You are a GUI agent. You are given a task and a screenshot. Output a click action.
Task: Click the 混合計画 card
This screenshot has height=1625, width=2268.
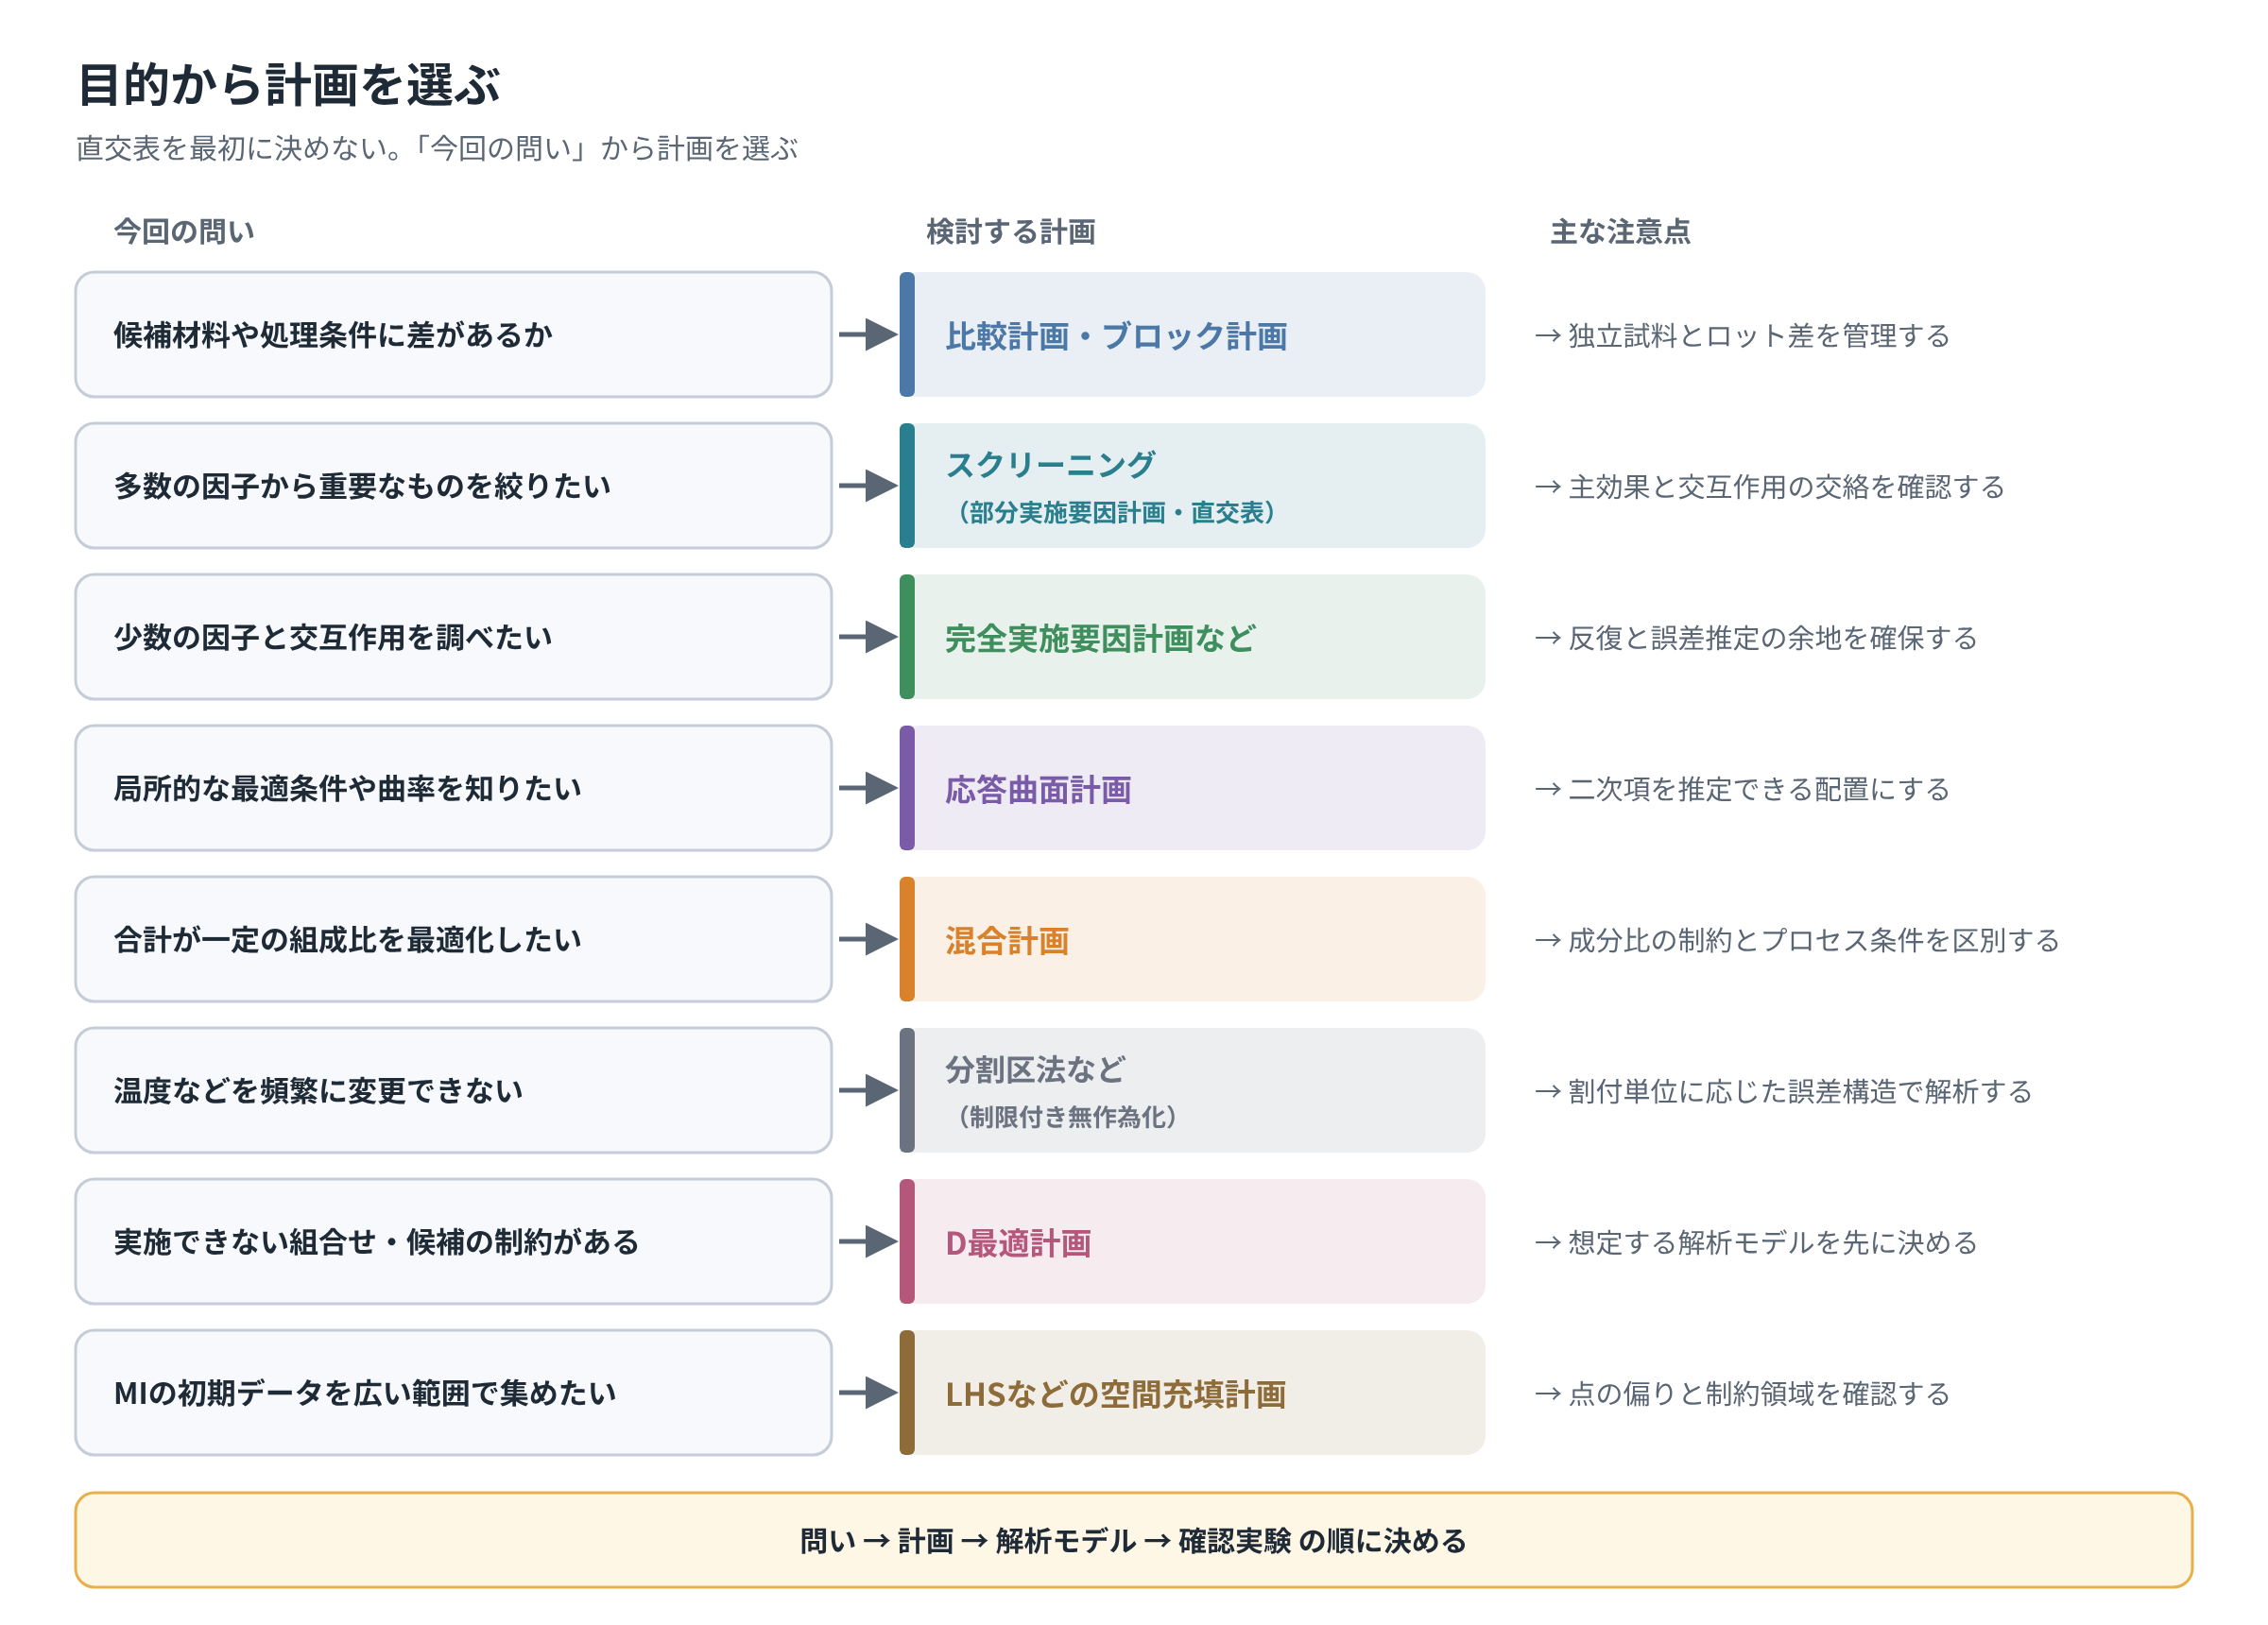[x=1192, y=939]
